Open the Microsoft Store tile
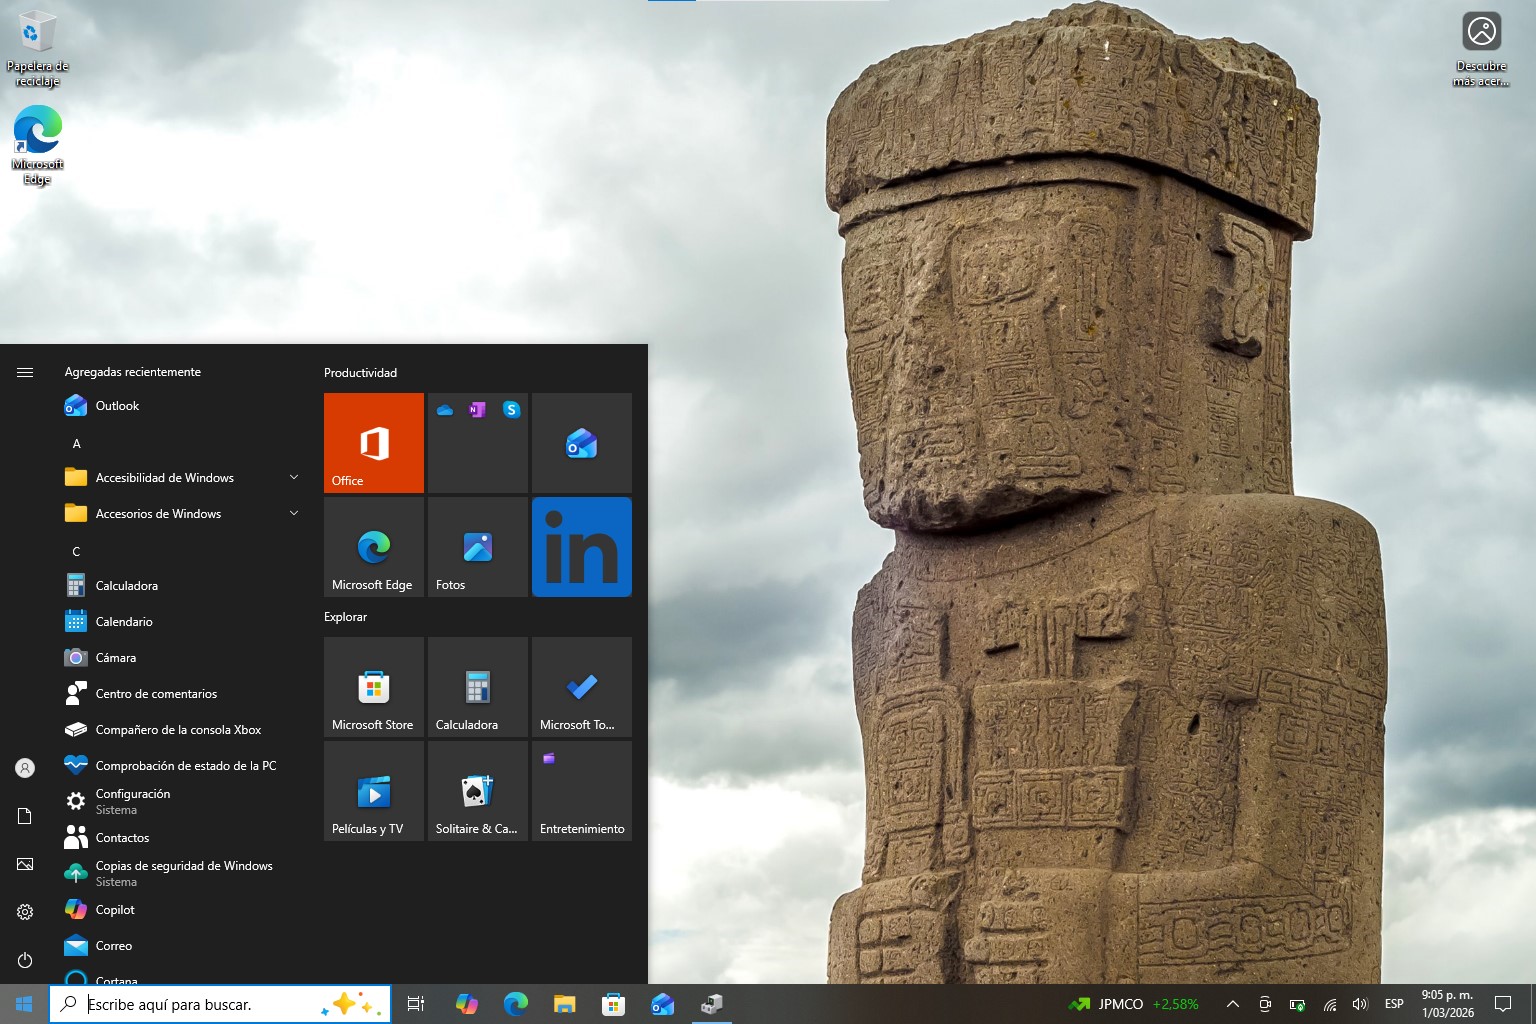The height and width of the screenshot is (1024, 1536). click(x=373, y=687)
